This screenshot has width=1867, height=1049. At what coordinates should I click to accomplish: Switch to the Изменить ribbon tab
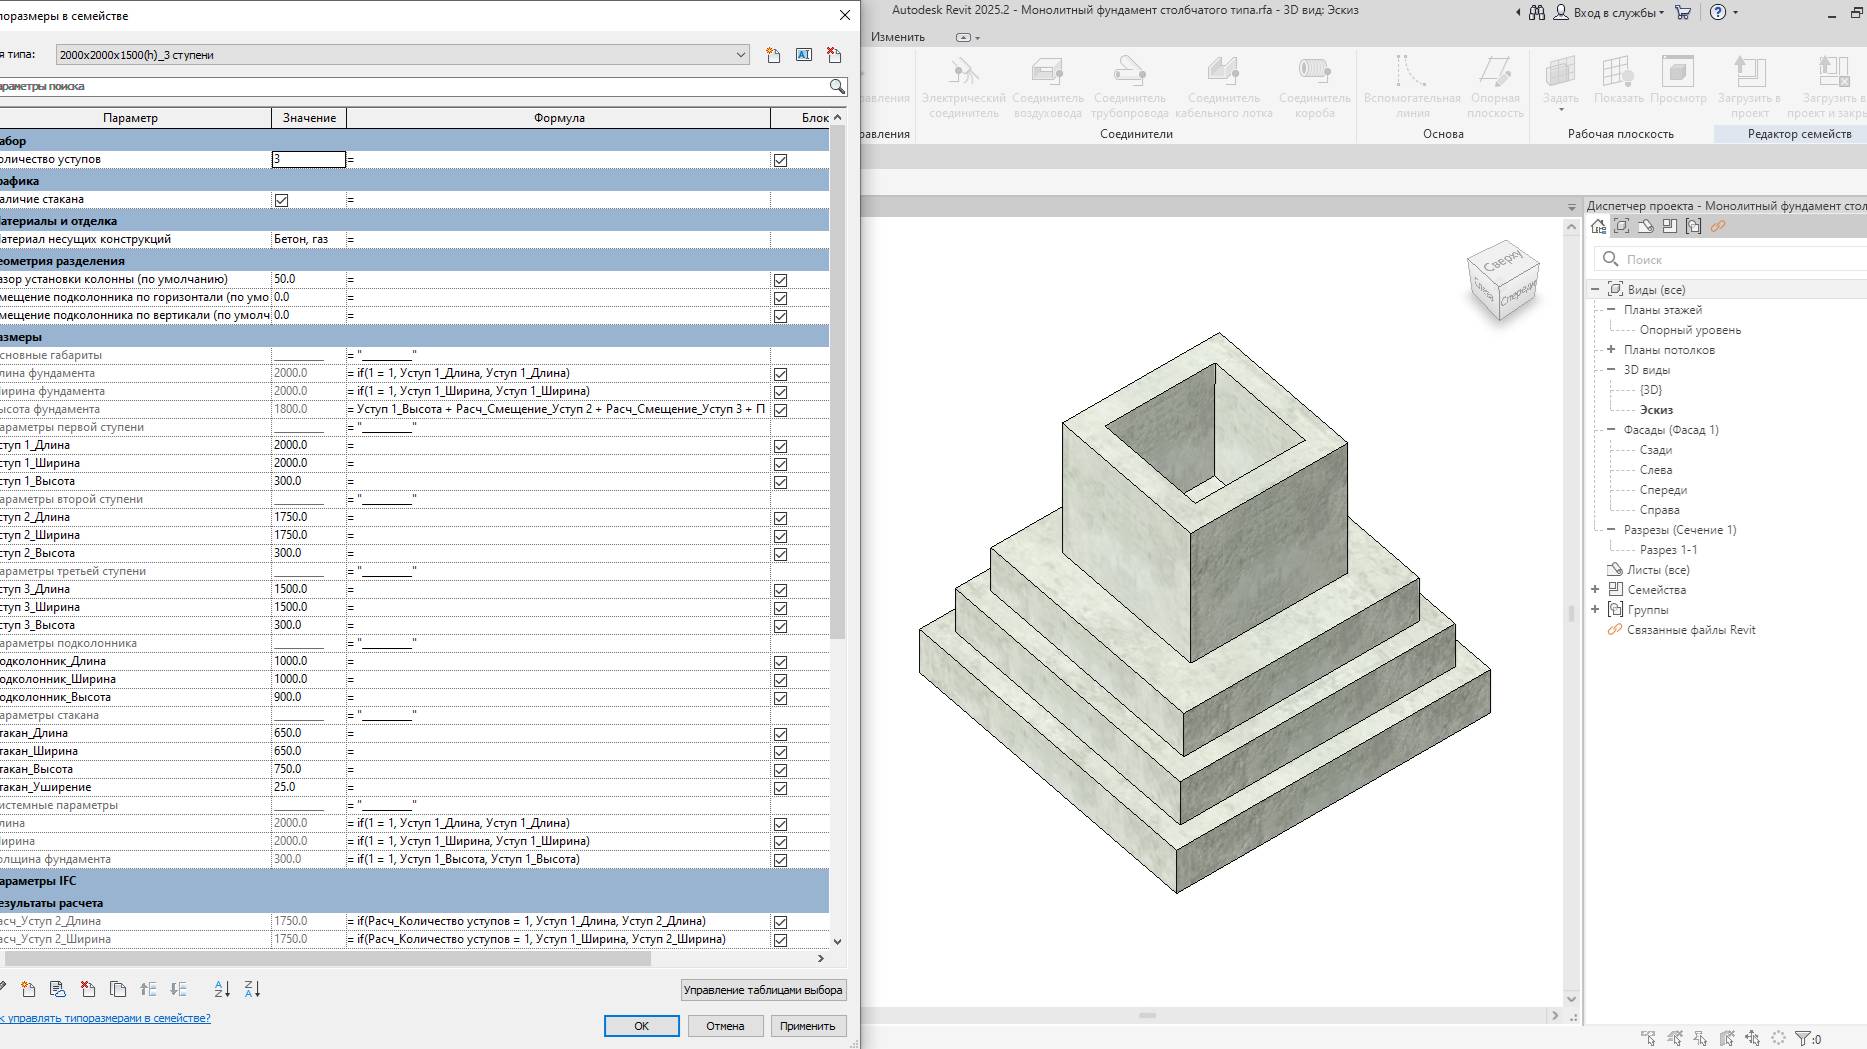coord(897,36)
